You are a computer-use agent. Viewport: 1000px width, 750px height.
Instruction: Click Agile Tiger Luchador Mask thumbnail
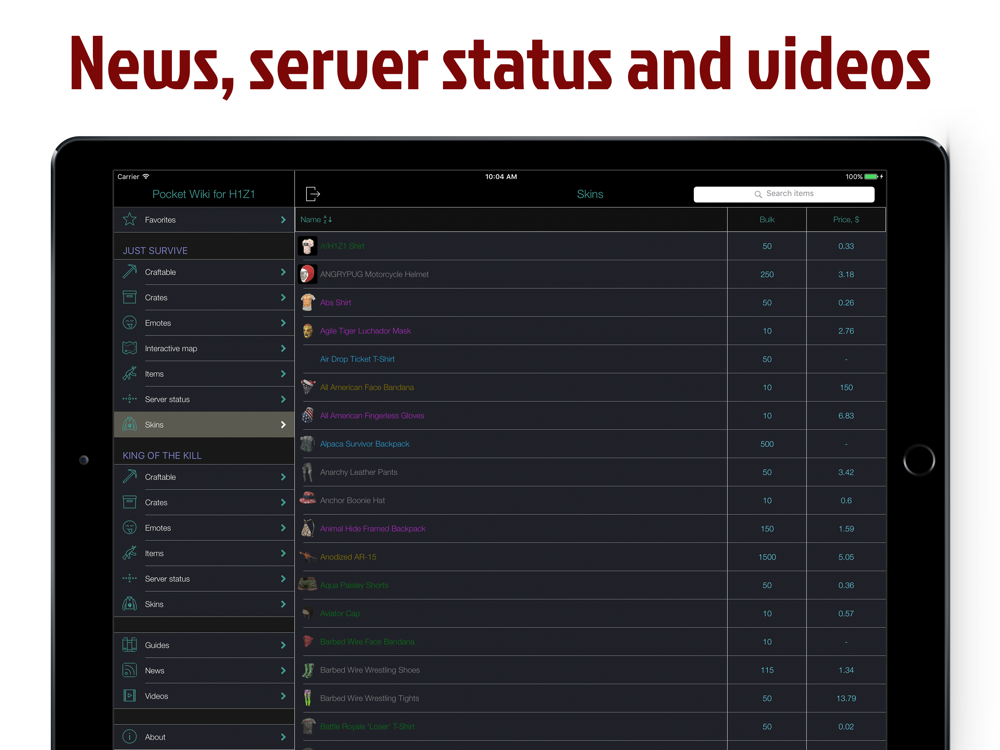(x=307, y=331)
